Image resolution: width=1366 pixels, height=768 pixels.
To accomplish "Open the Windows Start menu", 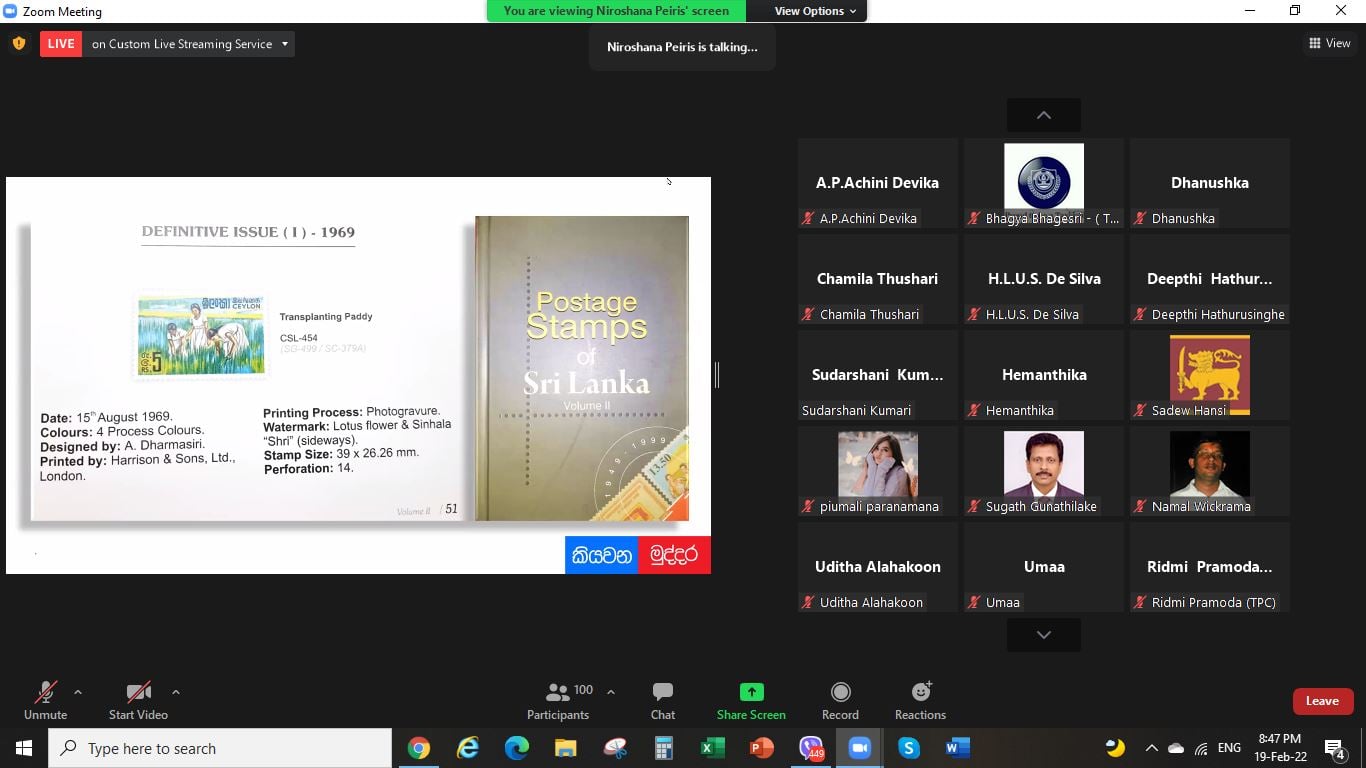I will tap(24, 748).
